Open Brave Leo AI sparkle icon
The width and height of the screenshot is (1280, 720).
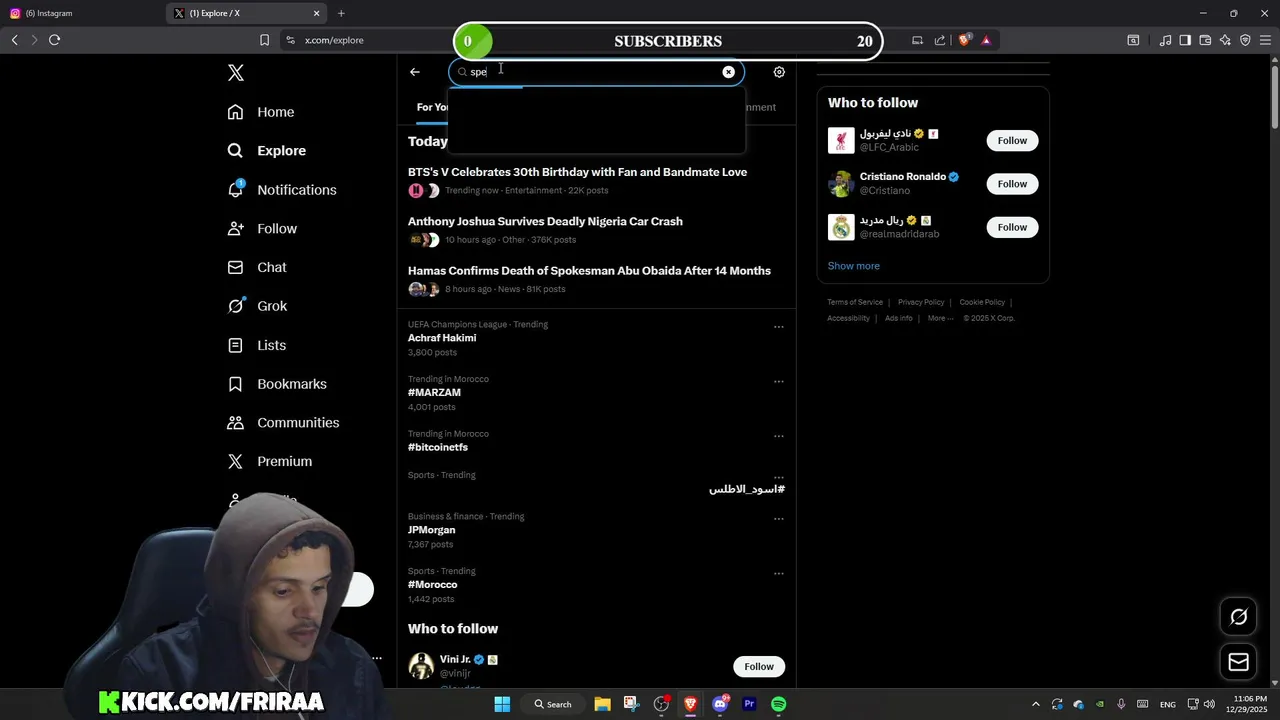[1225, 40]
